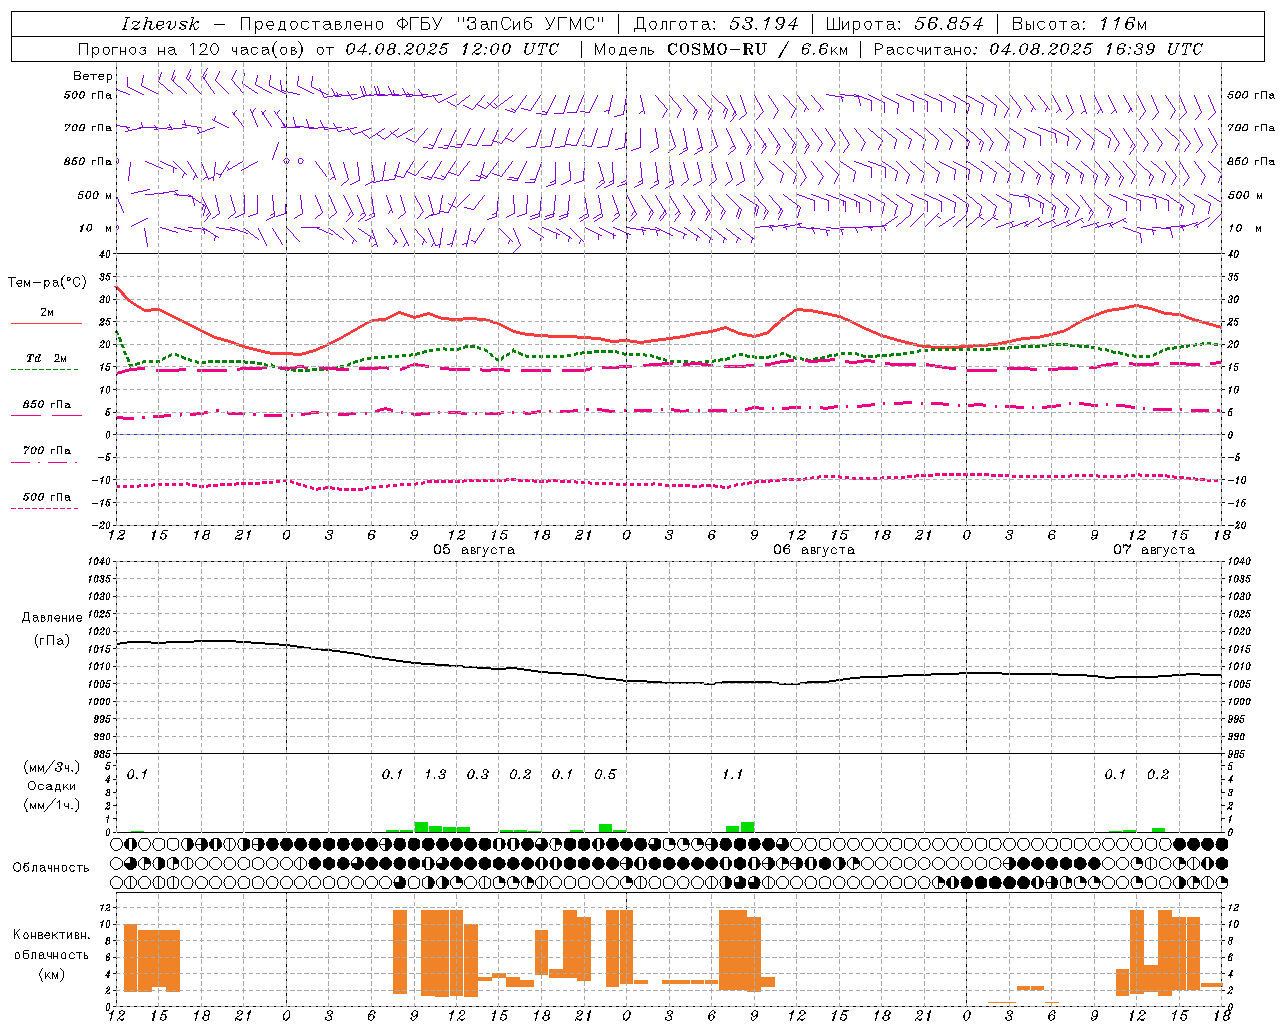Click the (мм/1ч.) units label

click(52, 805)
